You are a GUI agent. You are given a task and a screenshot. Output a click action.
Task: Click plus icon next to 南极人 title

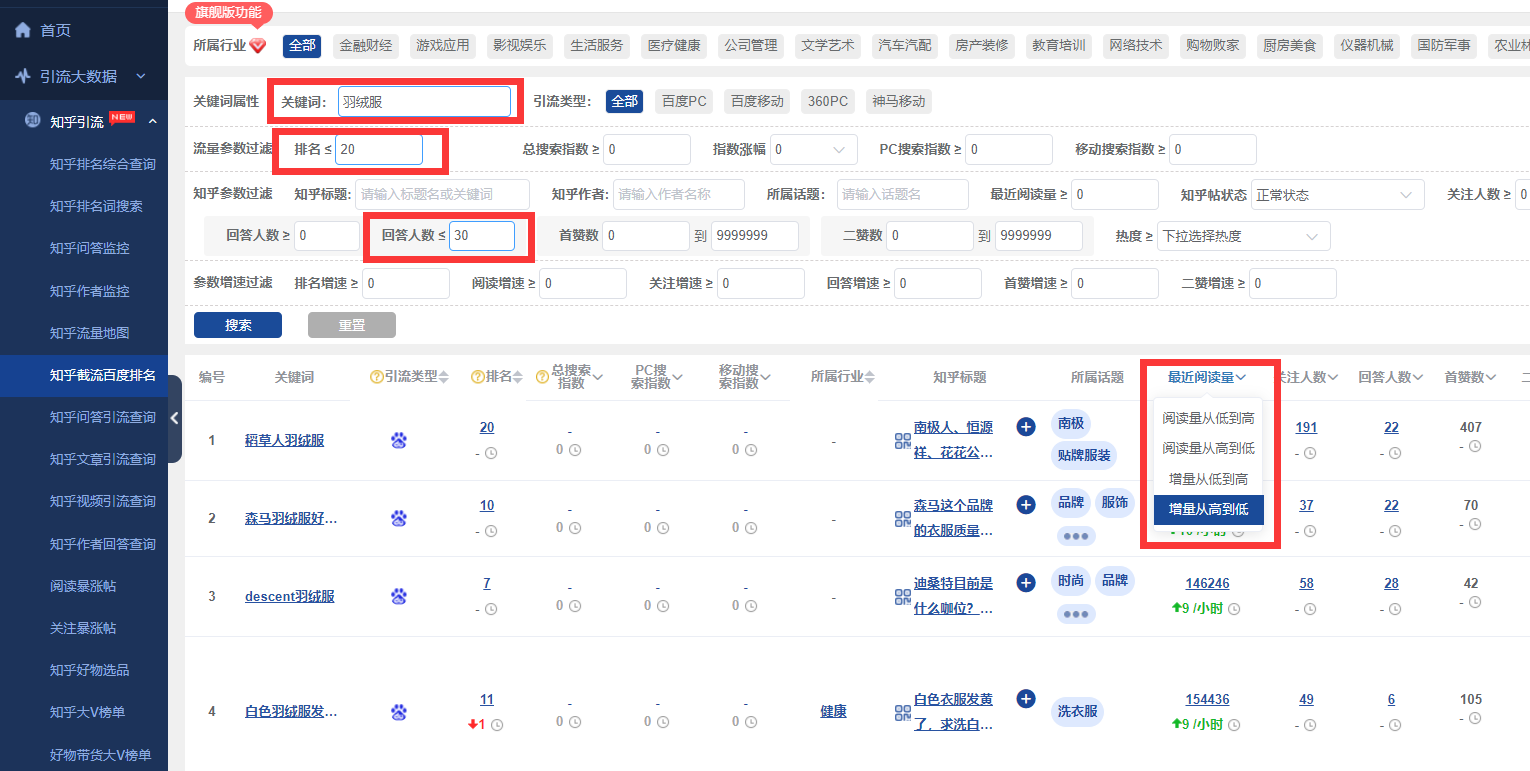click(1026, 427)
